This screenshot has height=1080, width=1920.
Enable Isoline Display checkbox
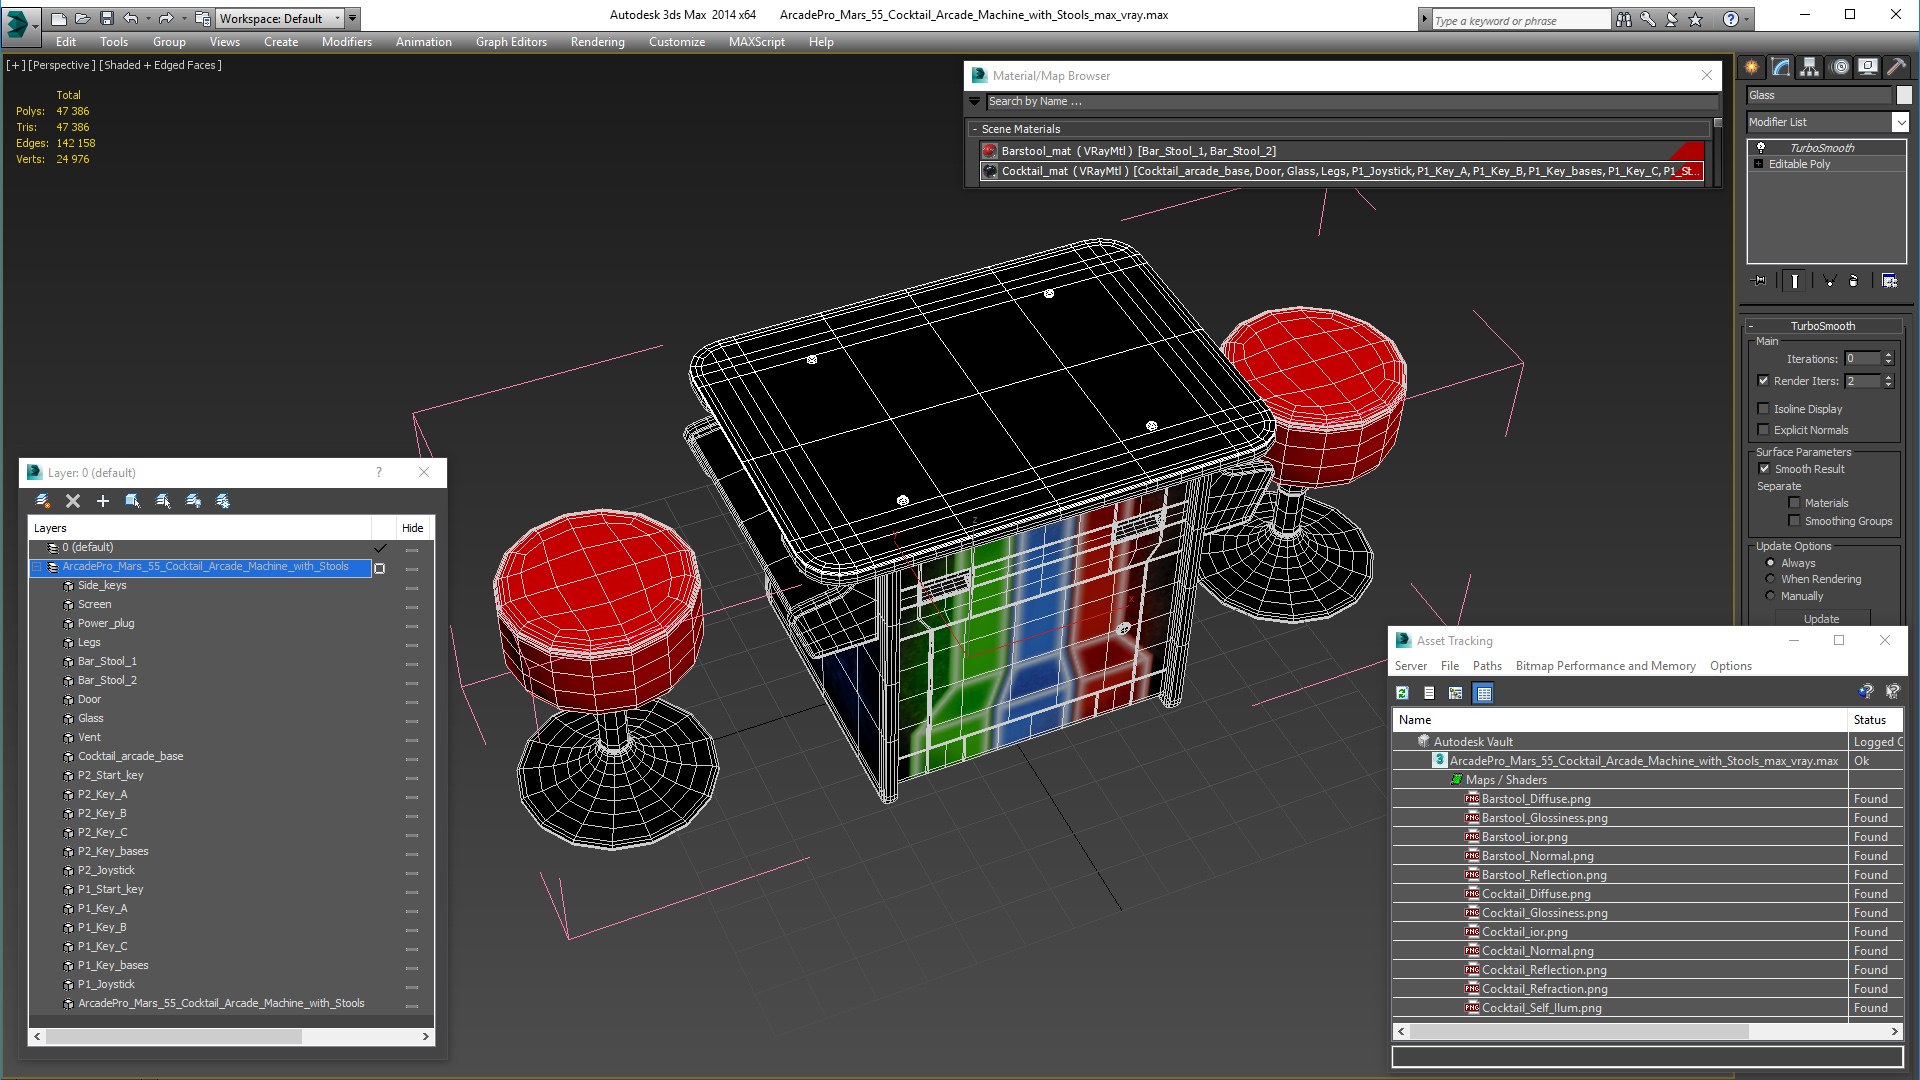1764,409
